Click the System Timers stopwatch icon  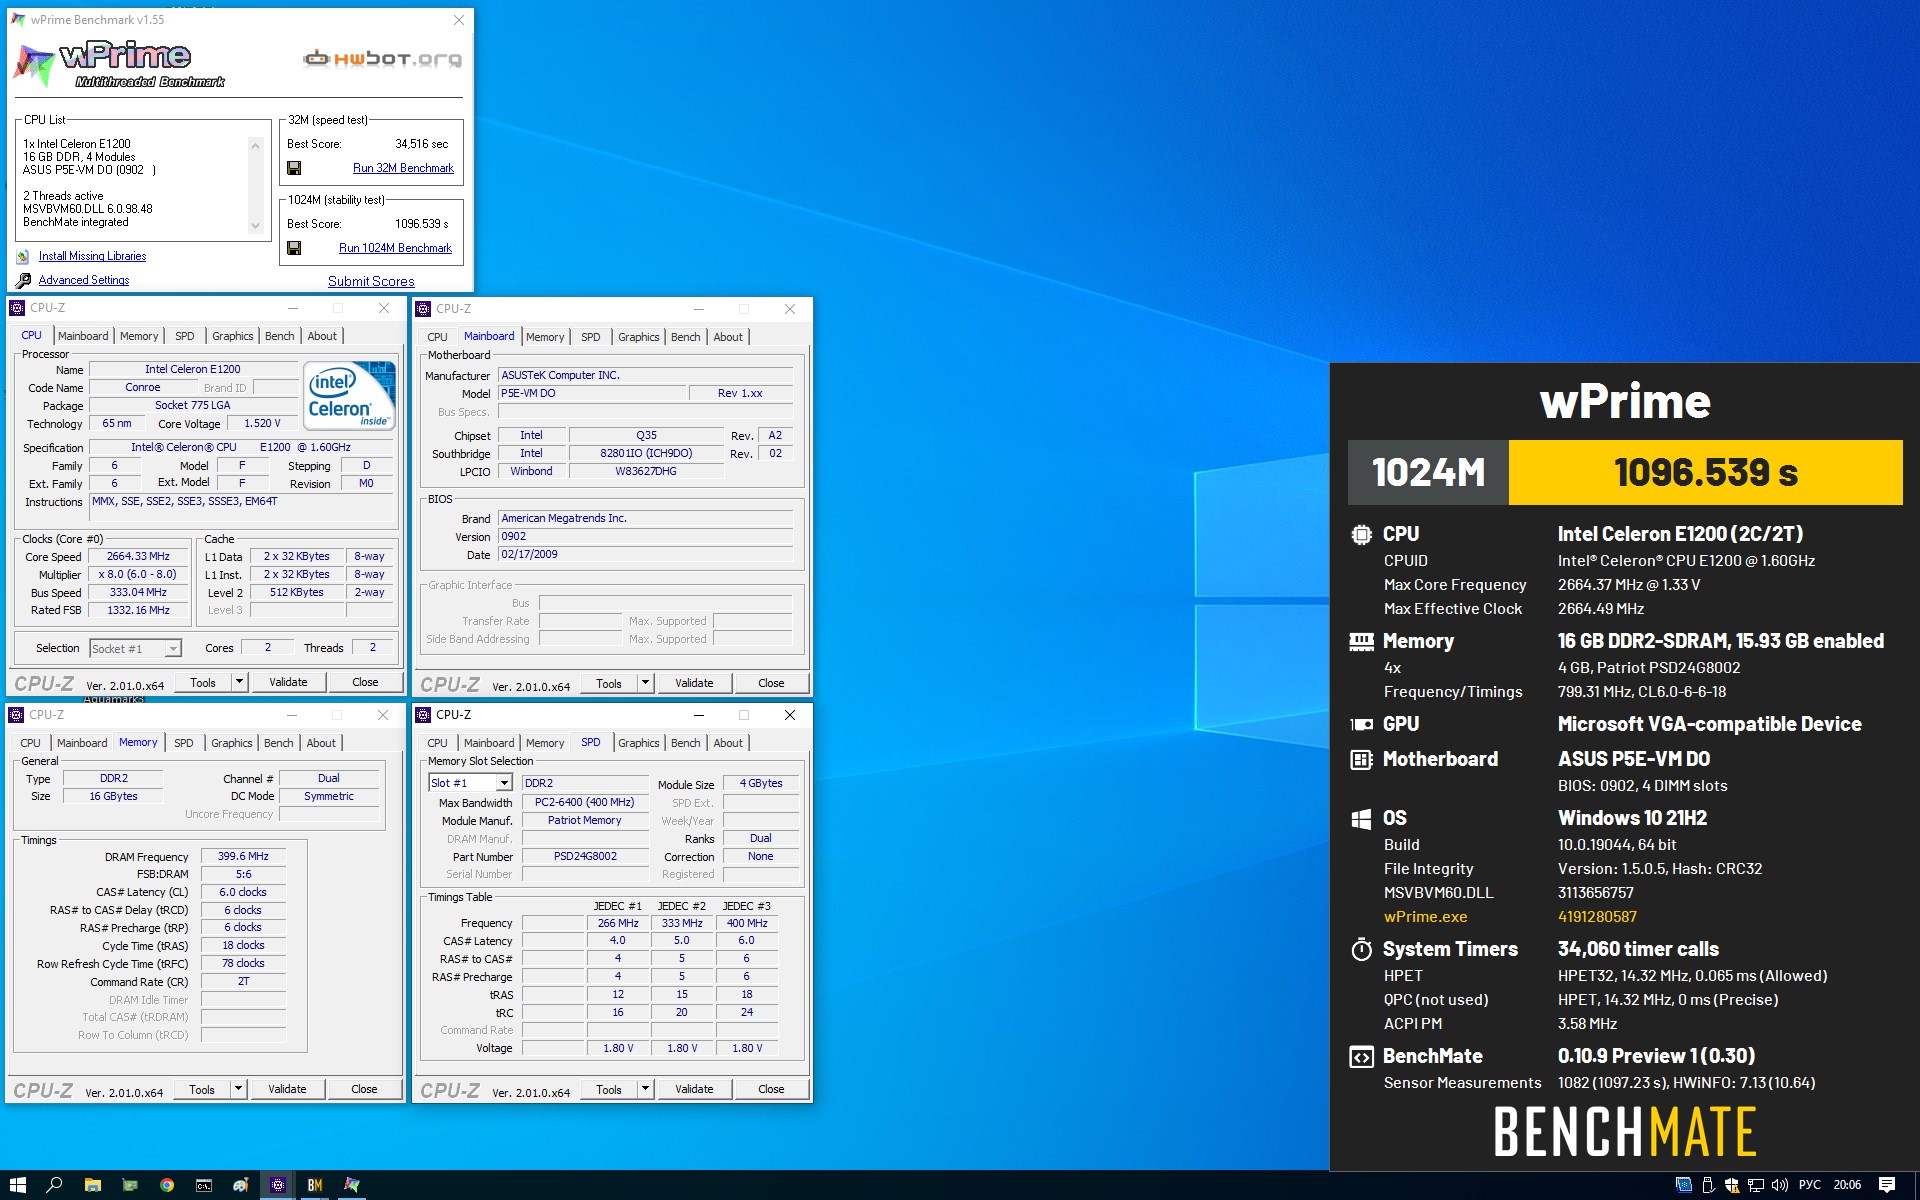(x=1361, y=949)
